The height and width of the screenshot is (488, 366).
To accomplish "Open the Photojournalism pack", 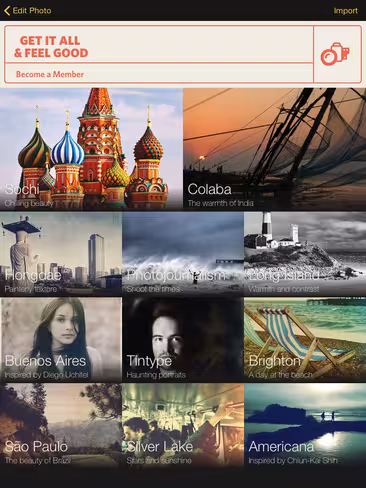I will (183, 254).
